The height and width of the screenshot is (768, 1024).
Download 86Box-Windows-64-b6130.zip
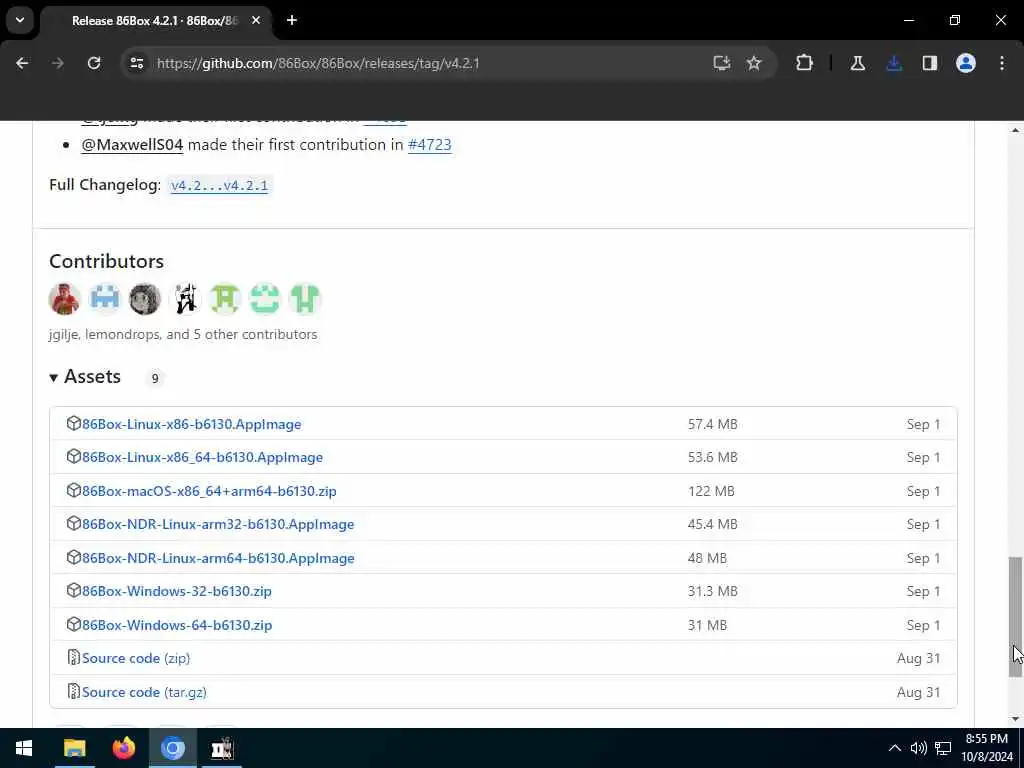177,625
